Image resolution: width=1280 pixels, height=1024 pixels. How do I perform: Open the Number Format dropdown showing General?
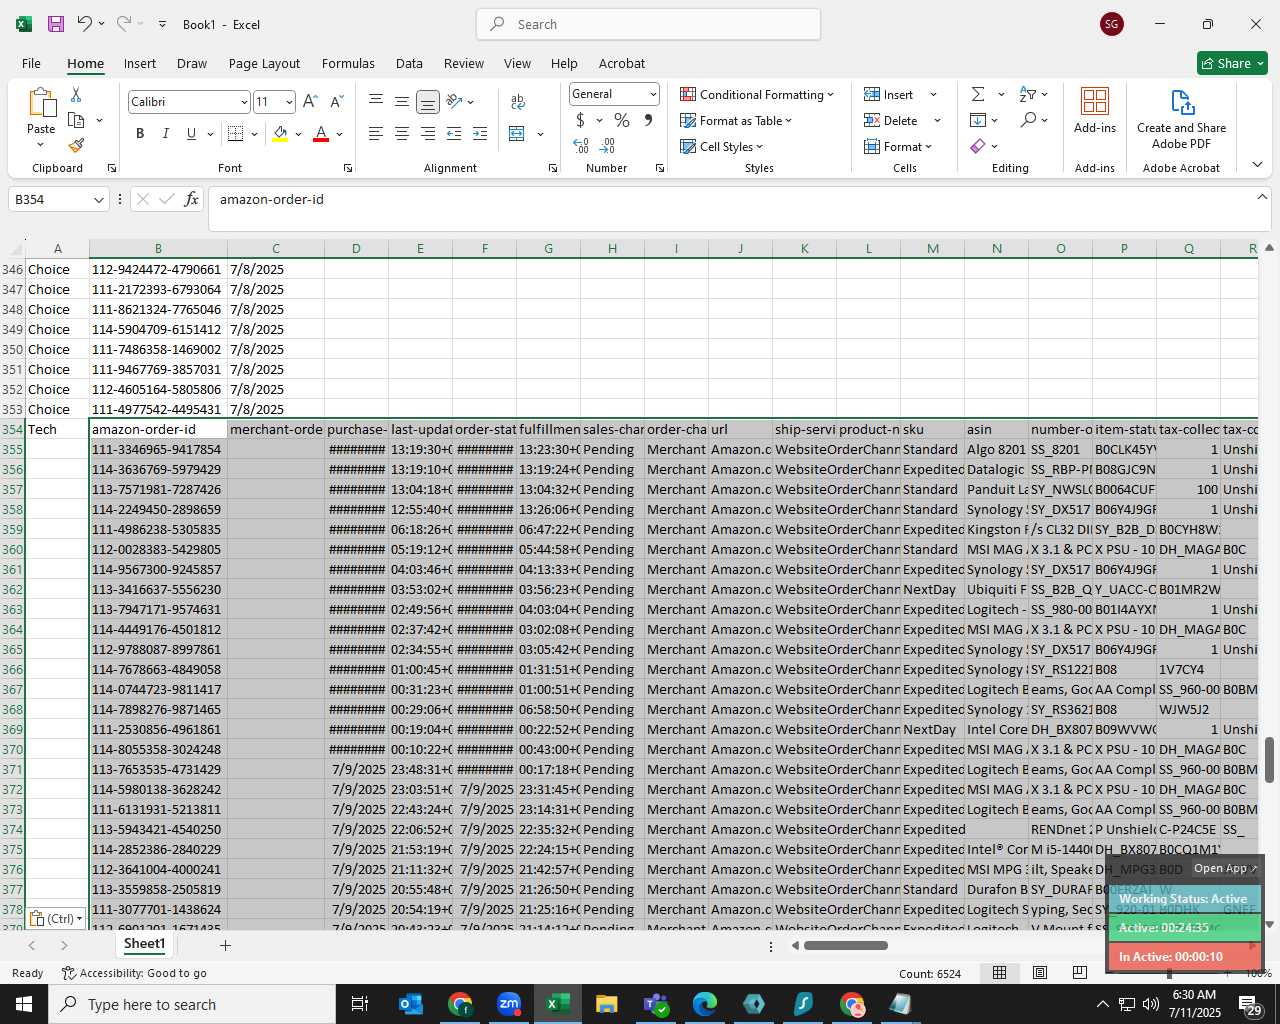653,94
